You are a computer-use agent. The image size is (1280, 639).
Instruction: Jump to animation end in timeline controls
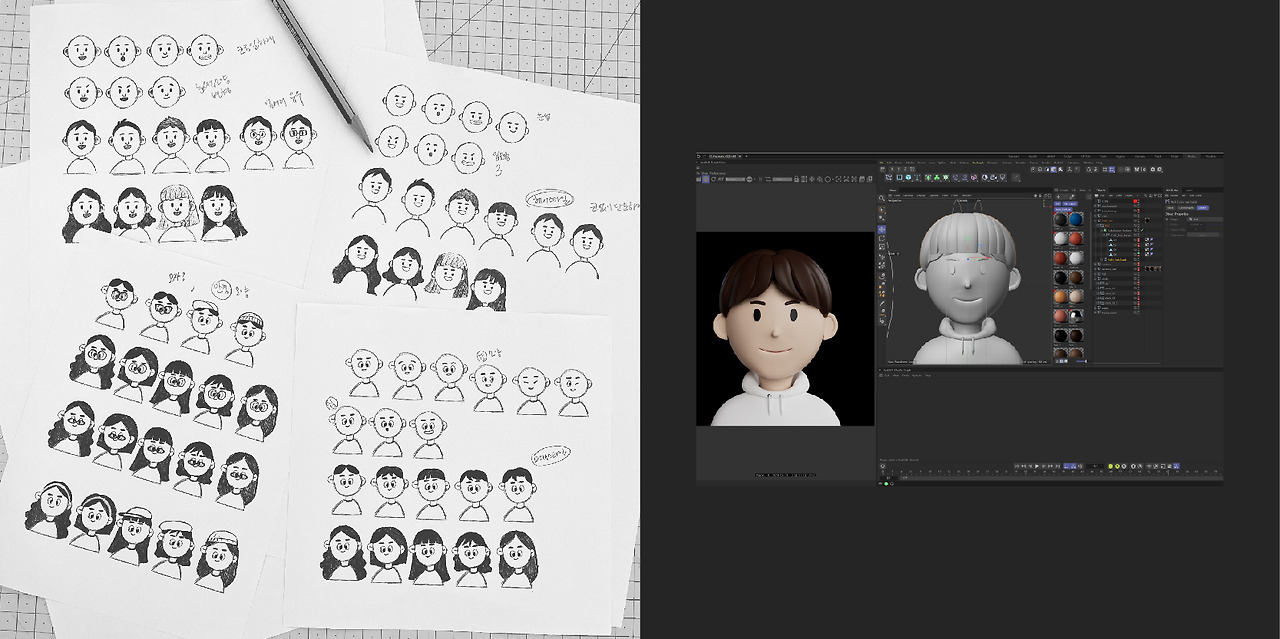(x=1058, y=466)
